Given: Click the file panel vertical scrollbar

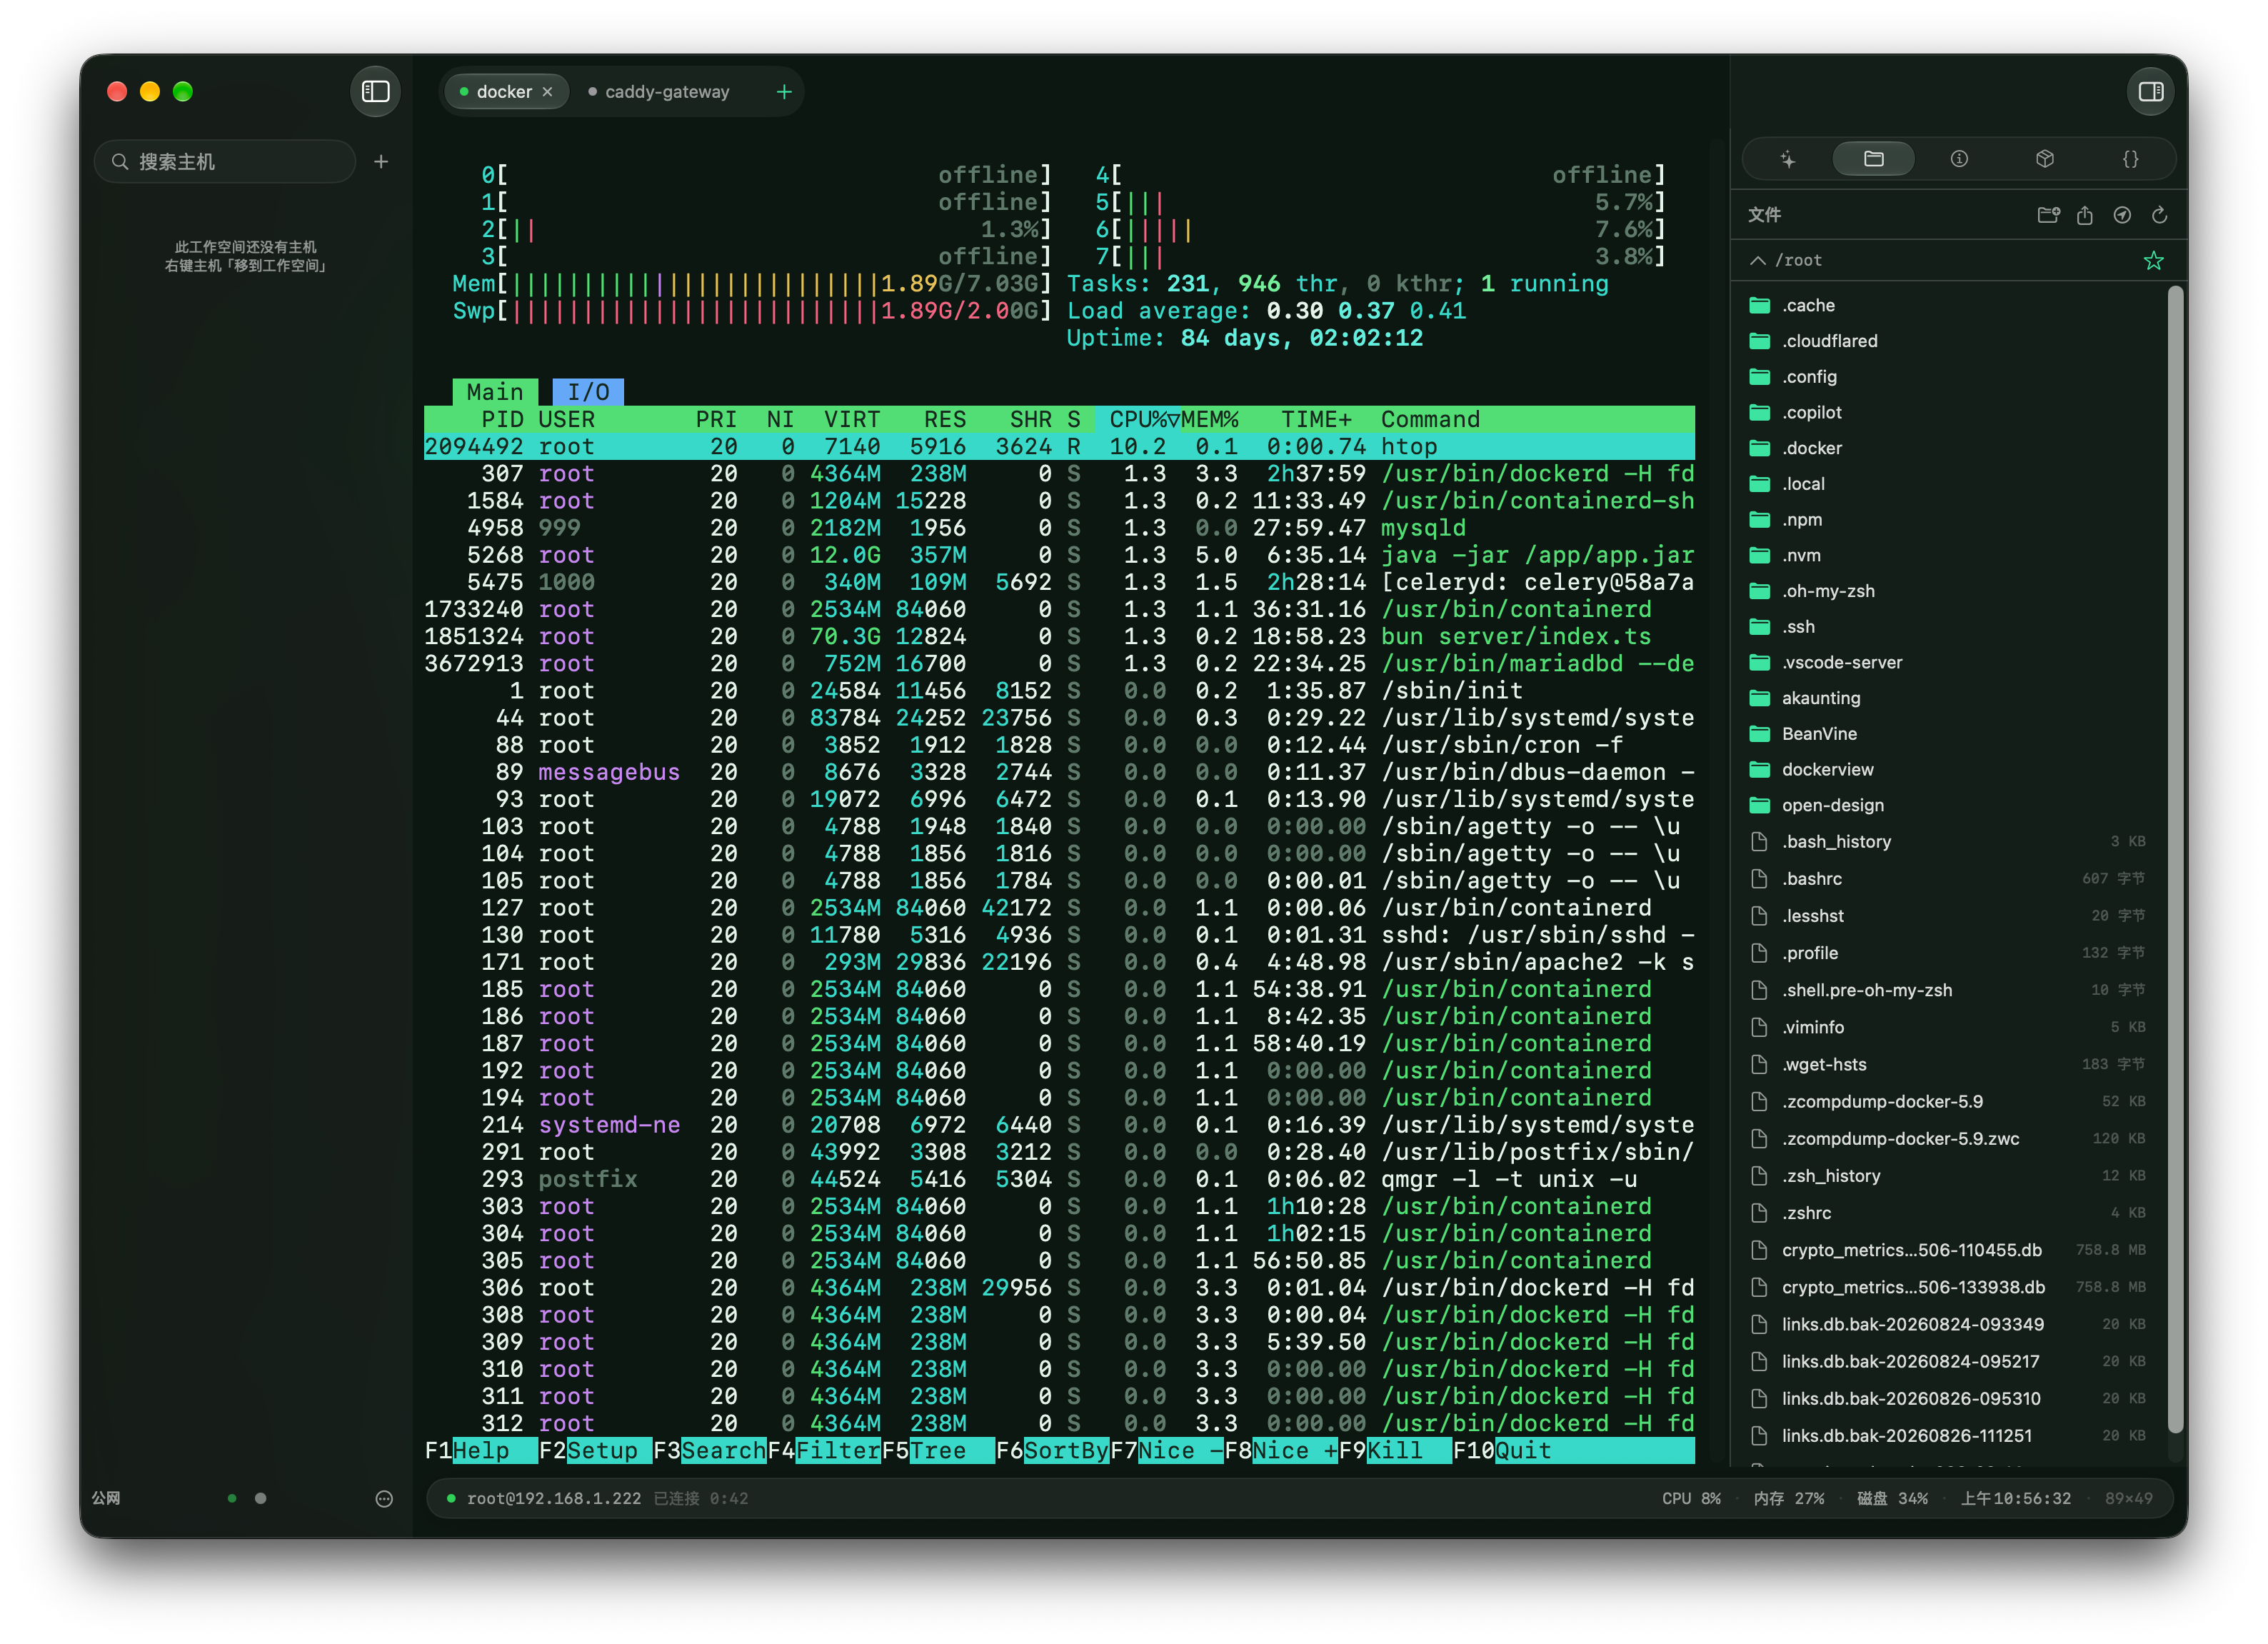Looking at the screenshot, I should pyautogui.click(x=2174, y=860).
